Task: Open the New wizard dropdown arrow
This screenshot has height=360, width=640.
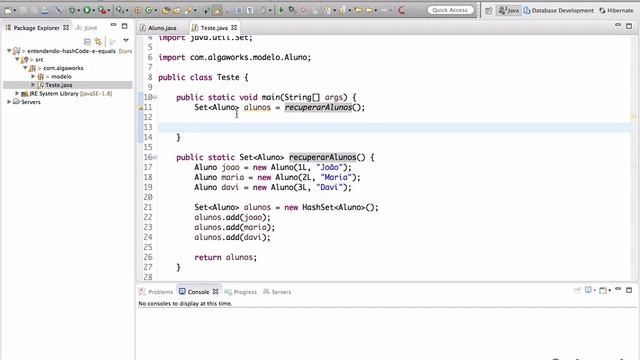Action: coord(14,11)
